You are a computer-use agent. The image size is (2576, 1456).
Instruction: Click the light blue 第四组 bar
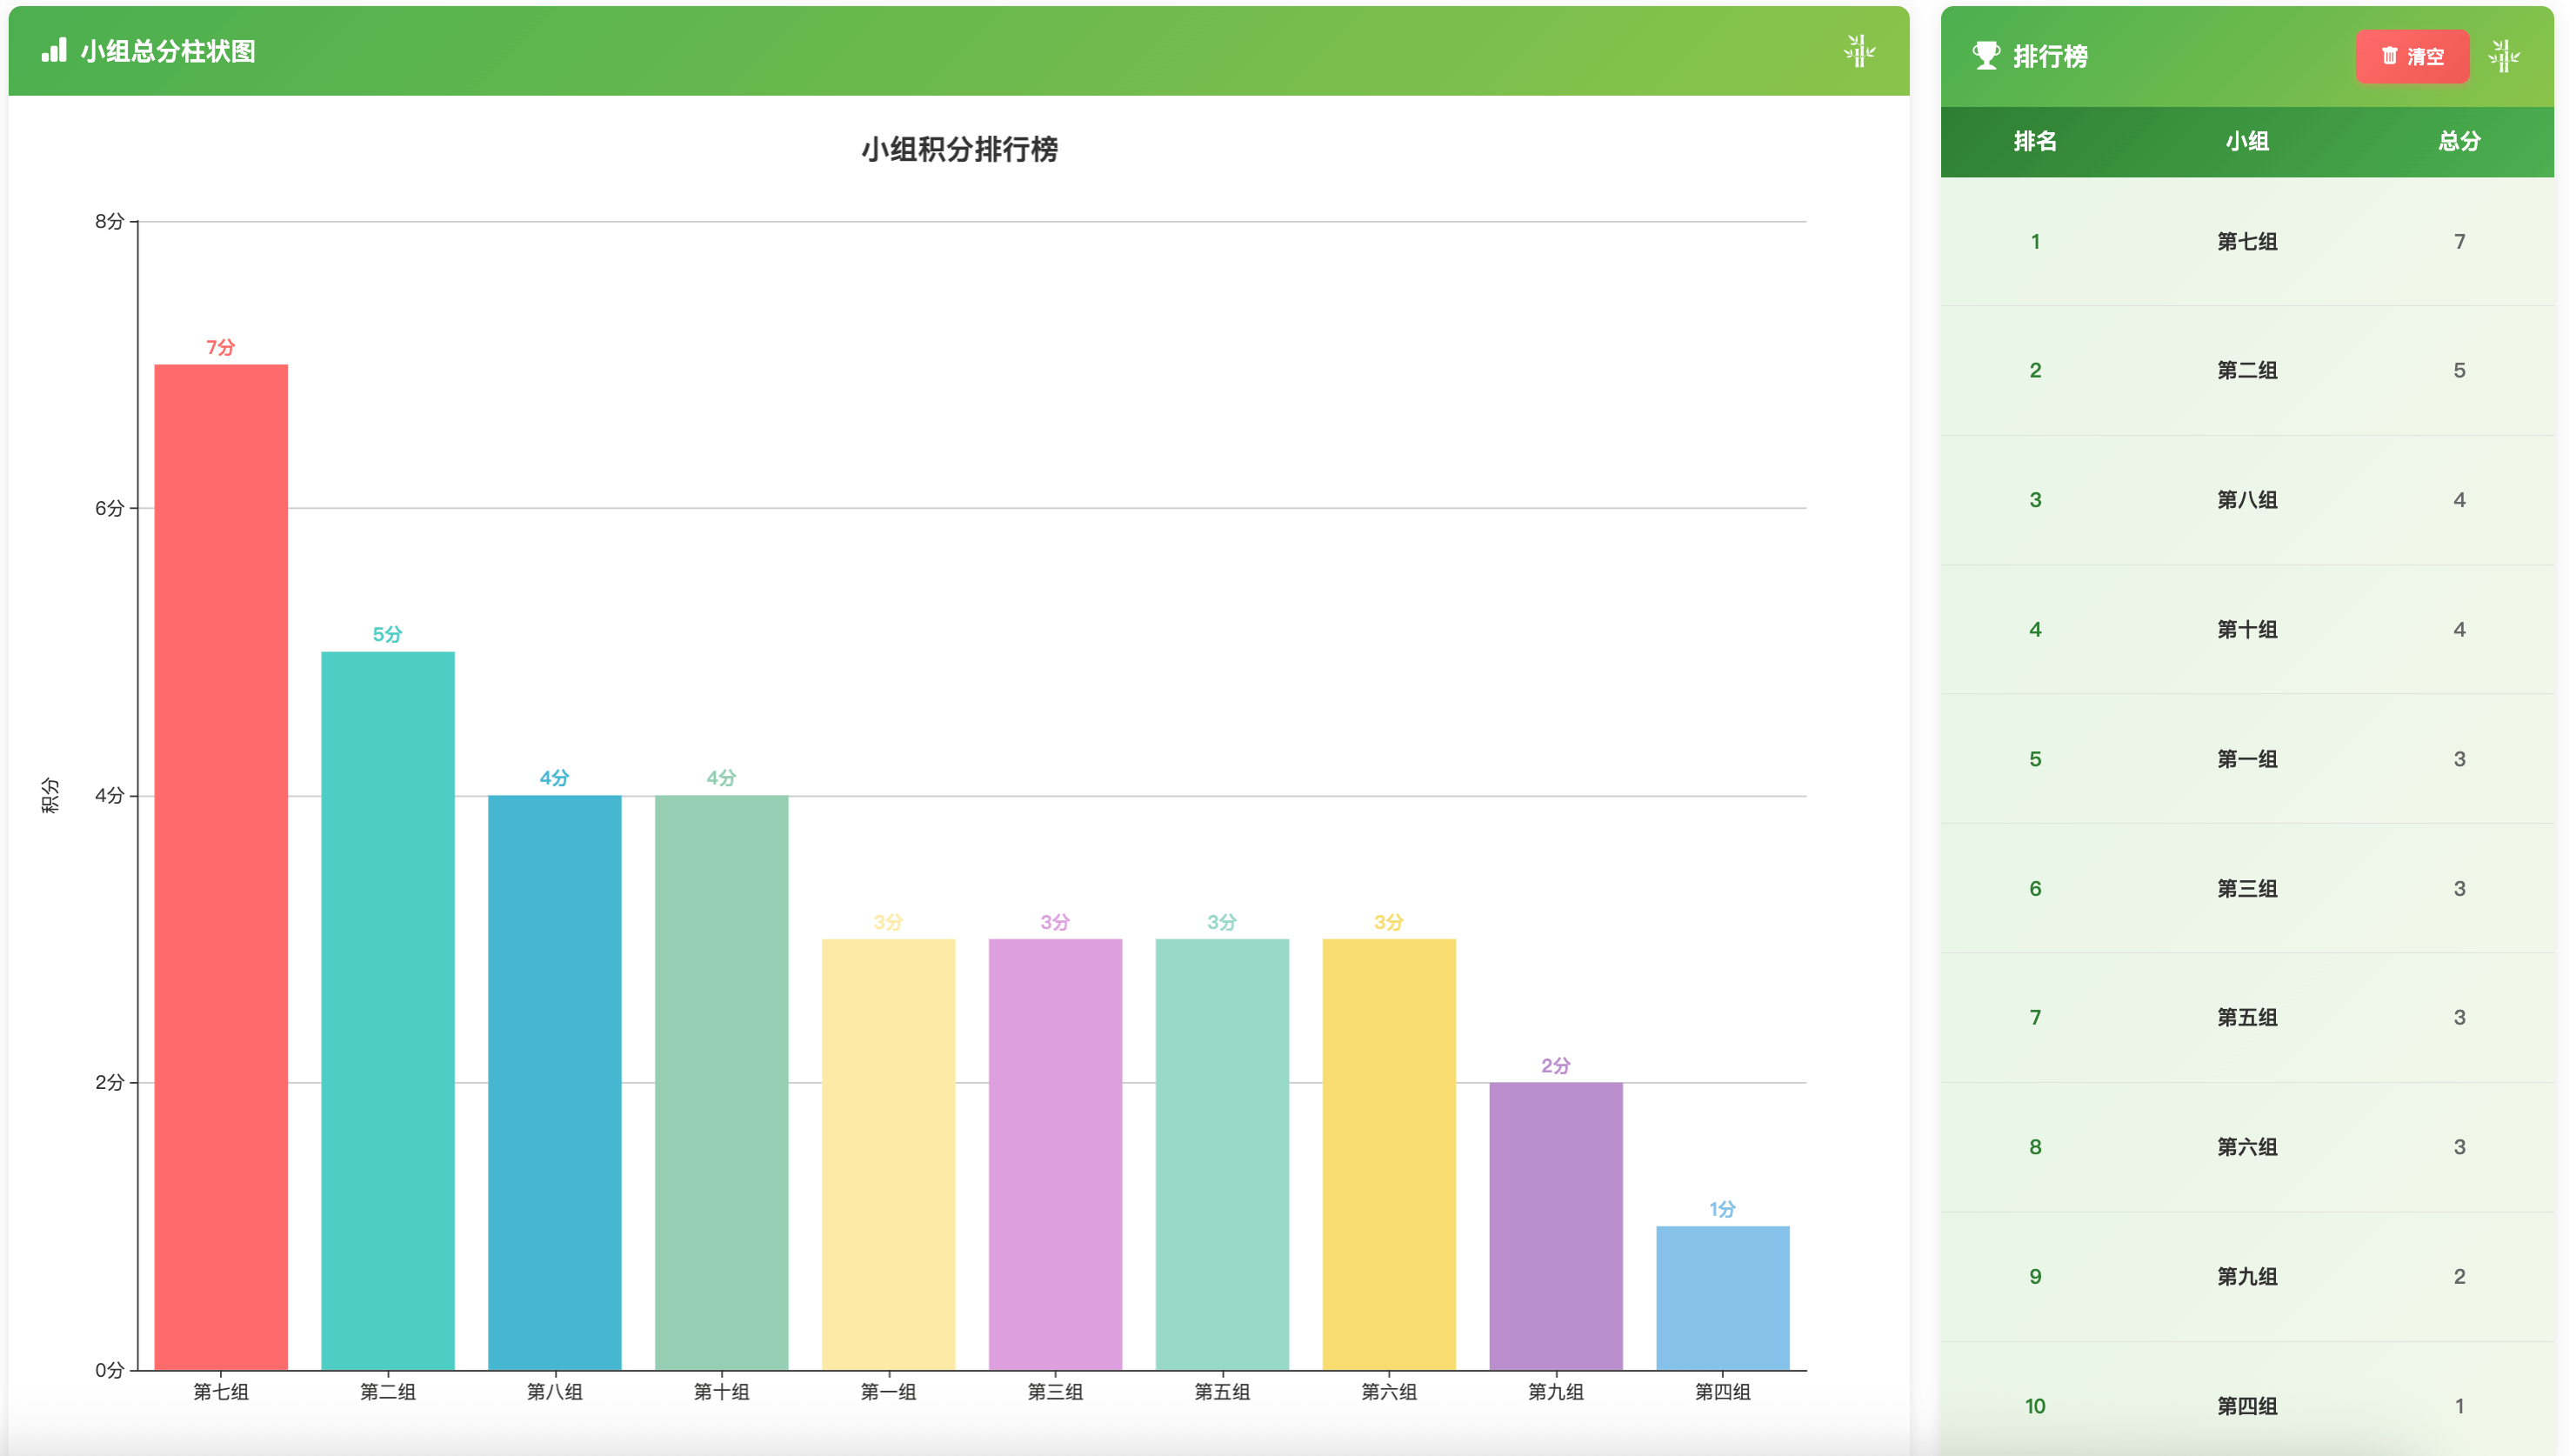click(1722, 1297)
